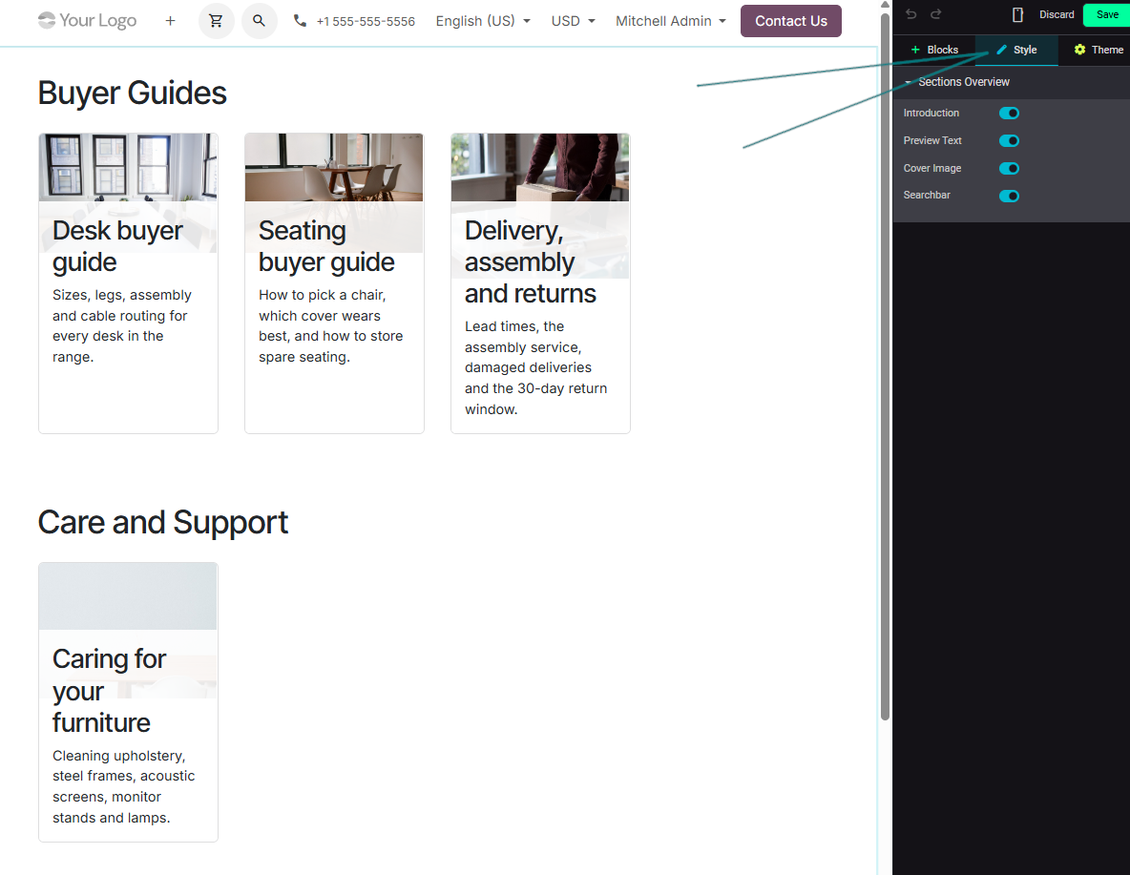Click the Caring for furniture cover image
The height and width of the screenshot is (875, 1130).
tap(128, 596)
